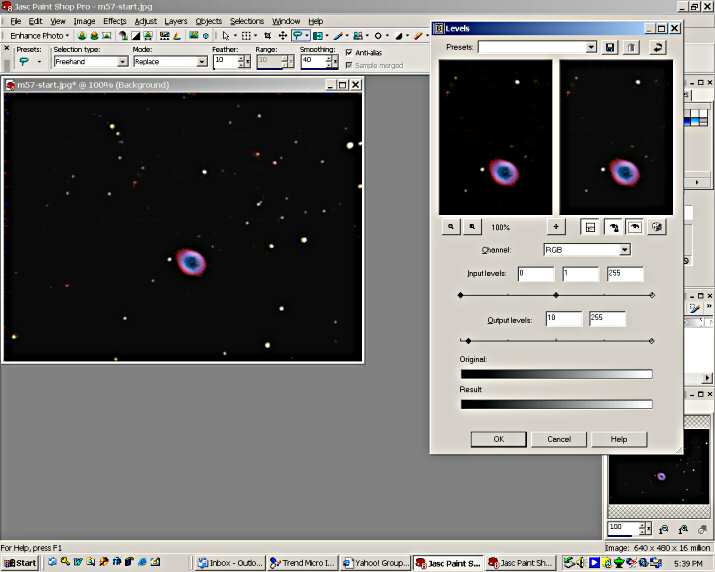715x572 pixels.
Task: Select the Move tool in the toolbar
Action: 283,35
